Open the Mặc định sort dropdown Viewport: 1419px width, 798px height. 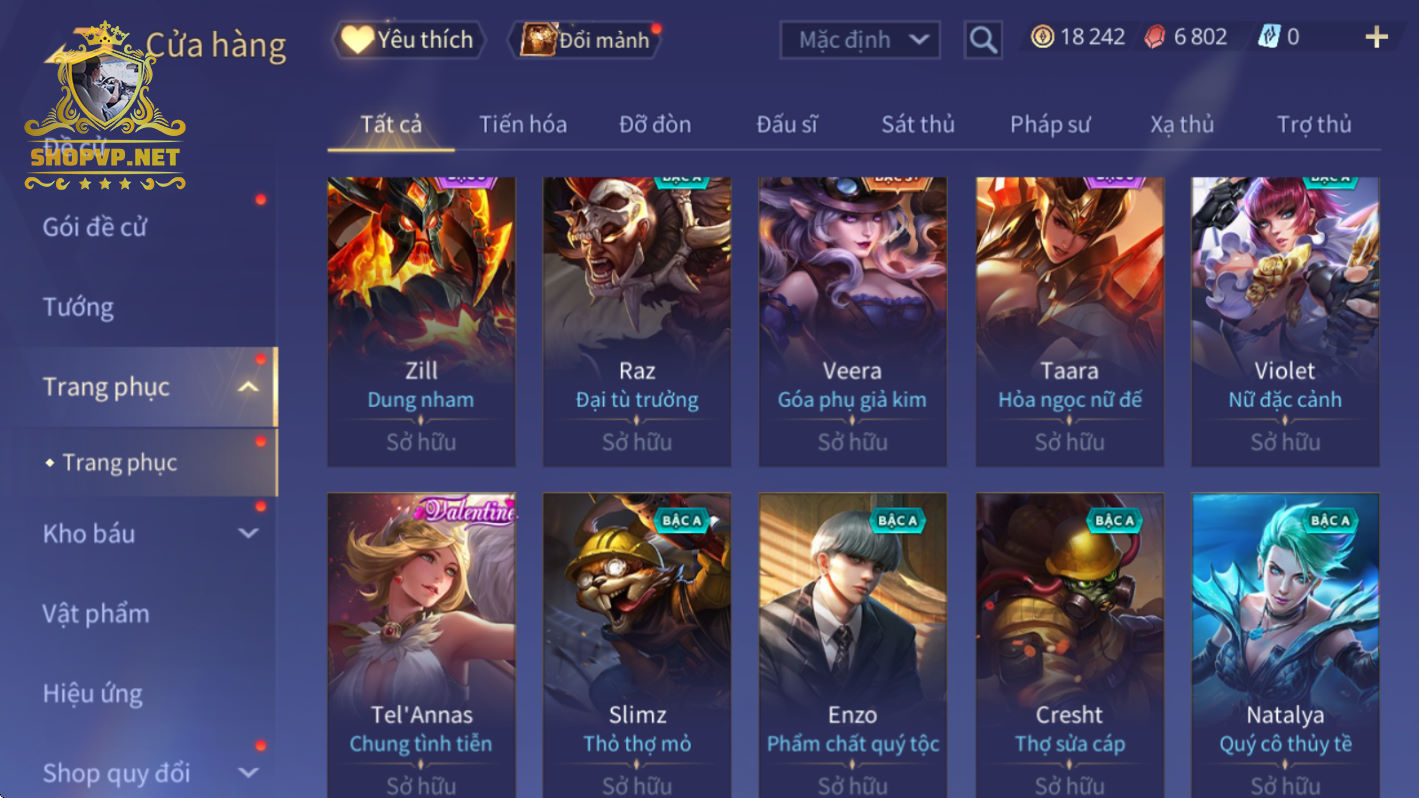(860, 40)
